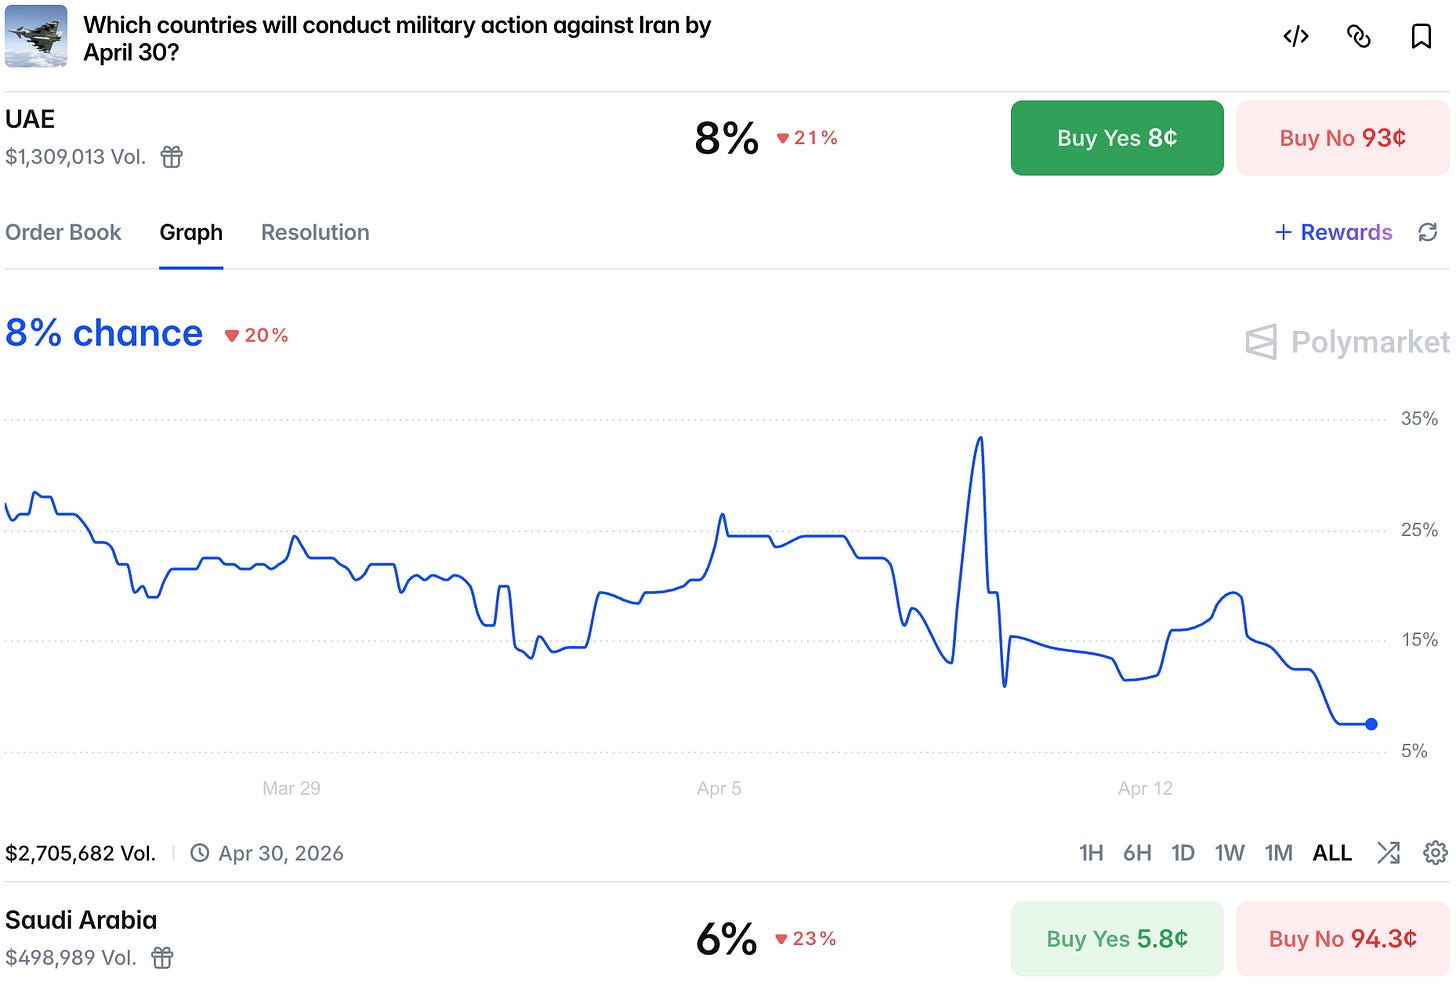Copy market link via chain icon

coord(1358,37)
